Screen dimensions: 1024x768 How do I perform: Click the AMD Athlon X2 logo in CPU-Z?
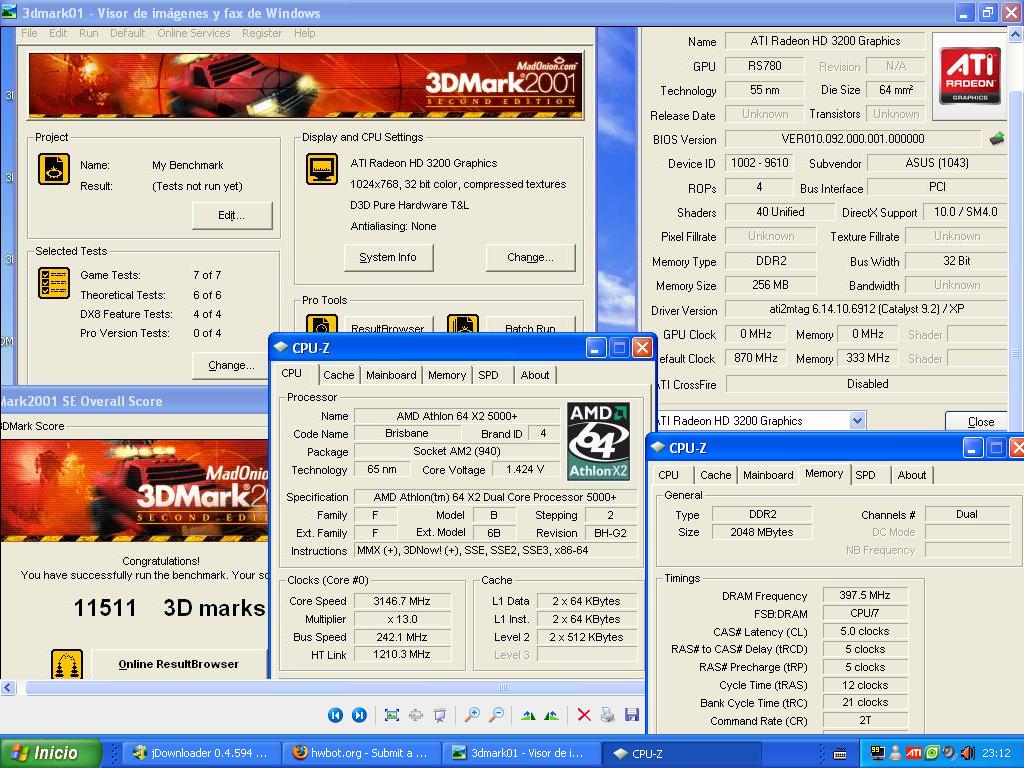pos(599,441)
